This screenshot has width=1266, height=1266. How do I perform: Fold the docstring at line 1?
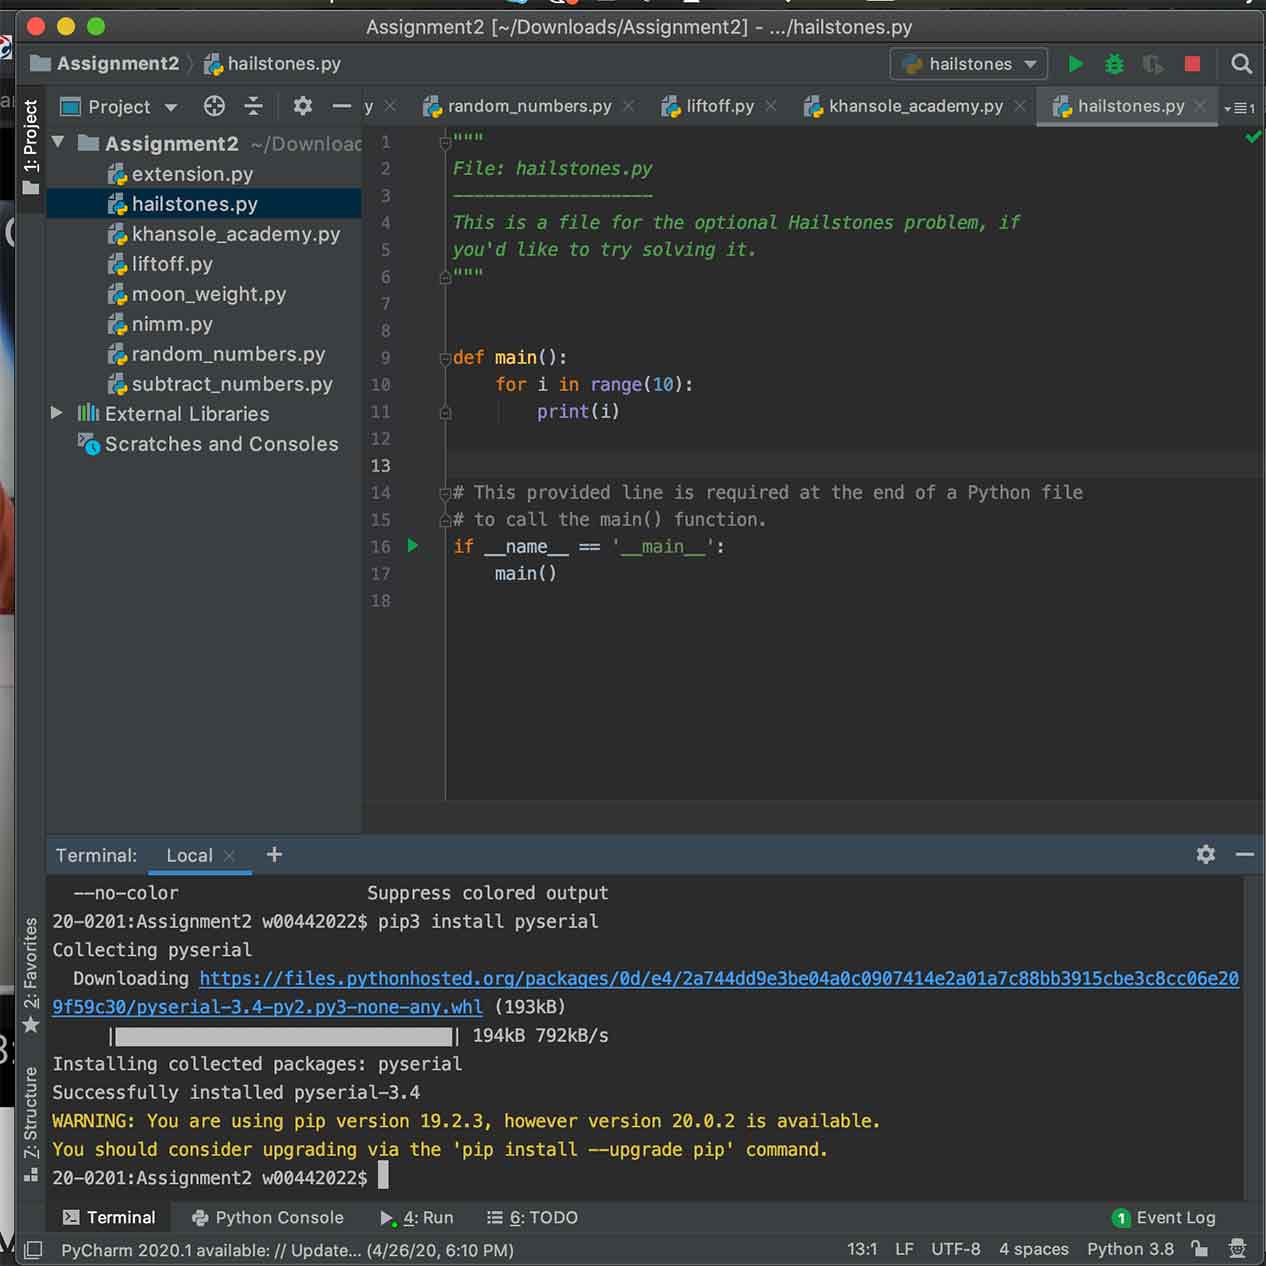(446, 142)
